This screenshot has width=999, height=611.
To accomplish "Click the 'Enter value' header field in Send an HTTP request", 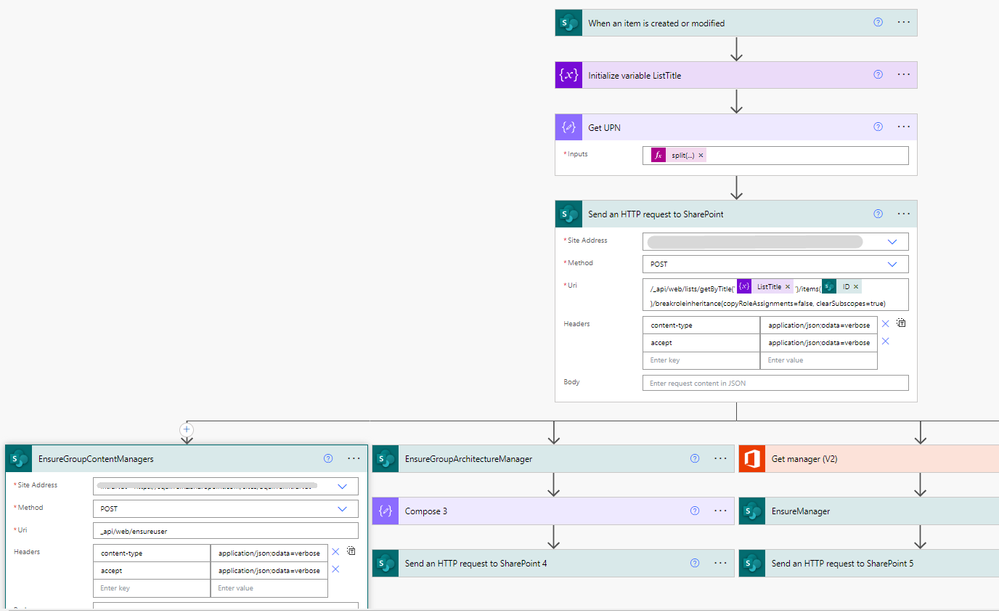I will tap(819, 361).
